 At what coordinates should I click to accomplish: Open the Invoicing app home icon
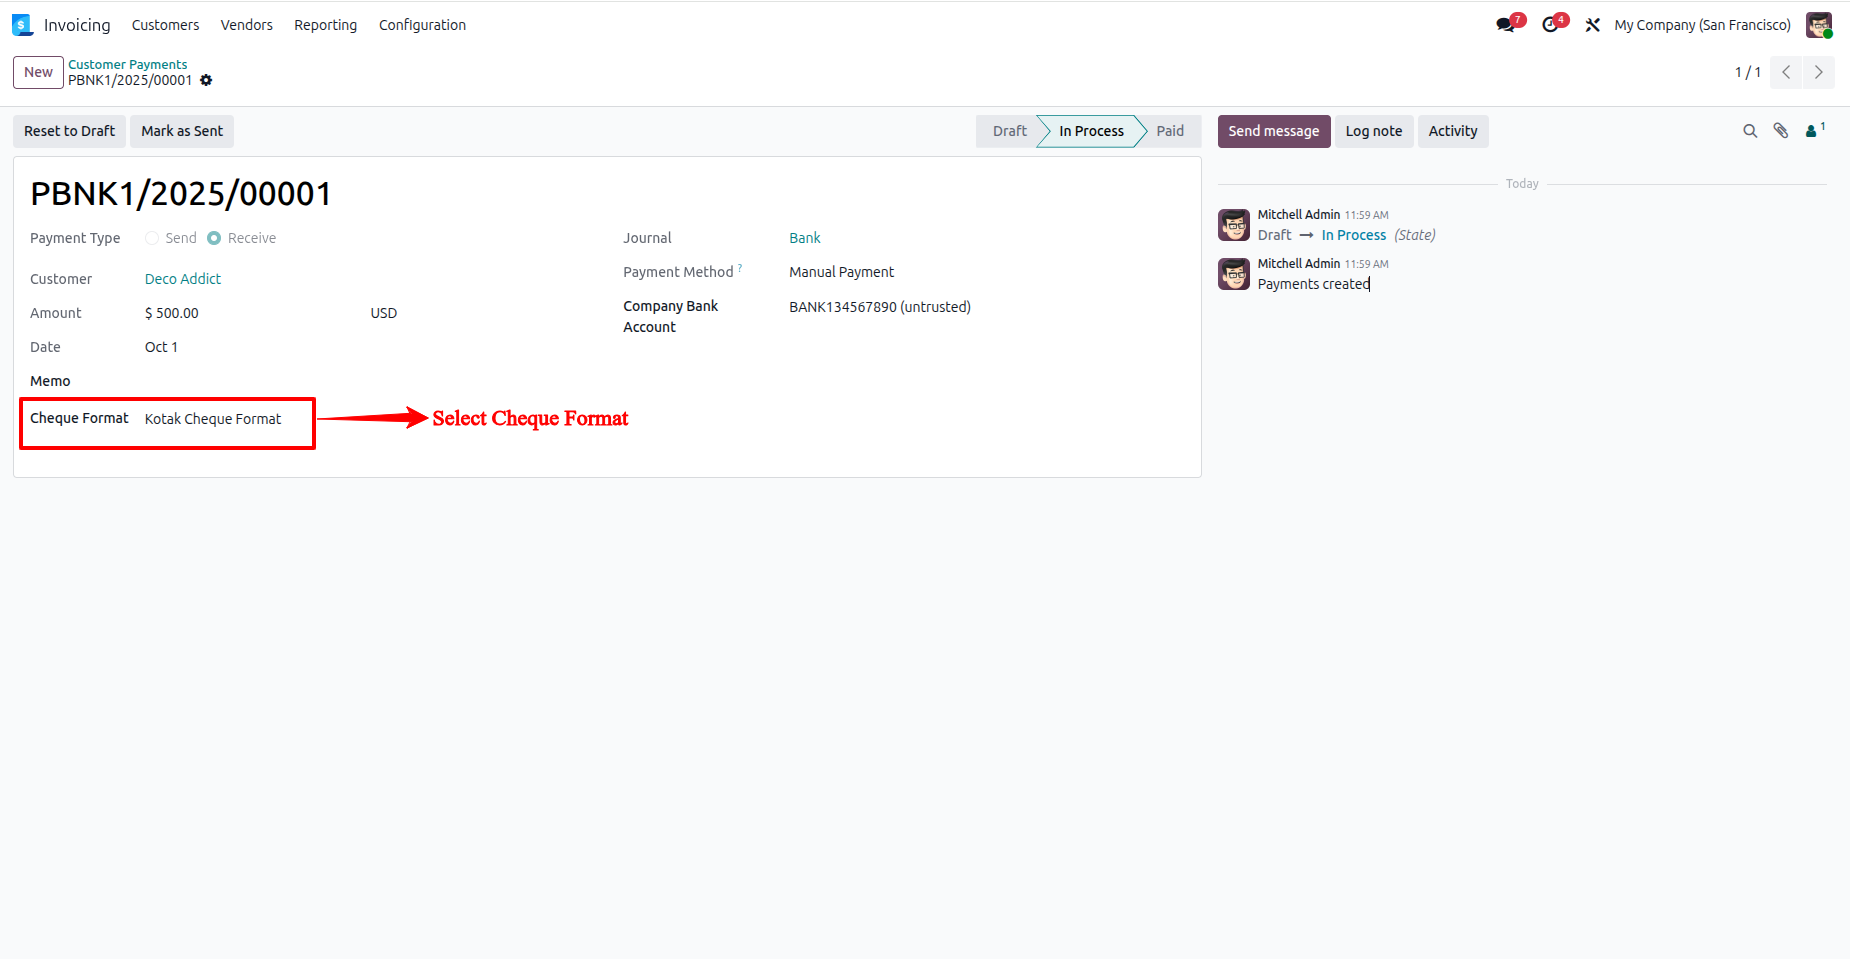(x=22, y=25)
